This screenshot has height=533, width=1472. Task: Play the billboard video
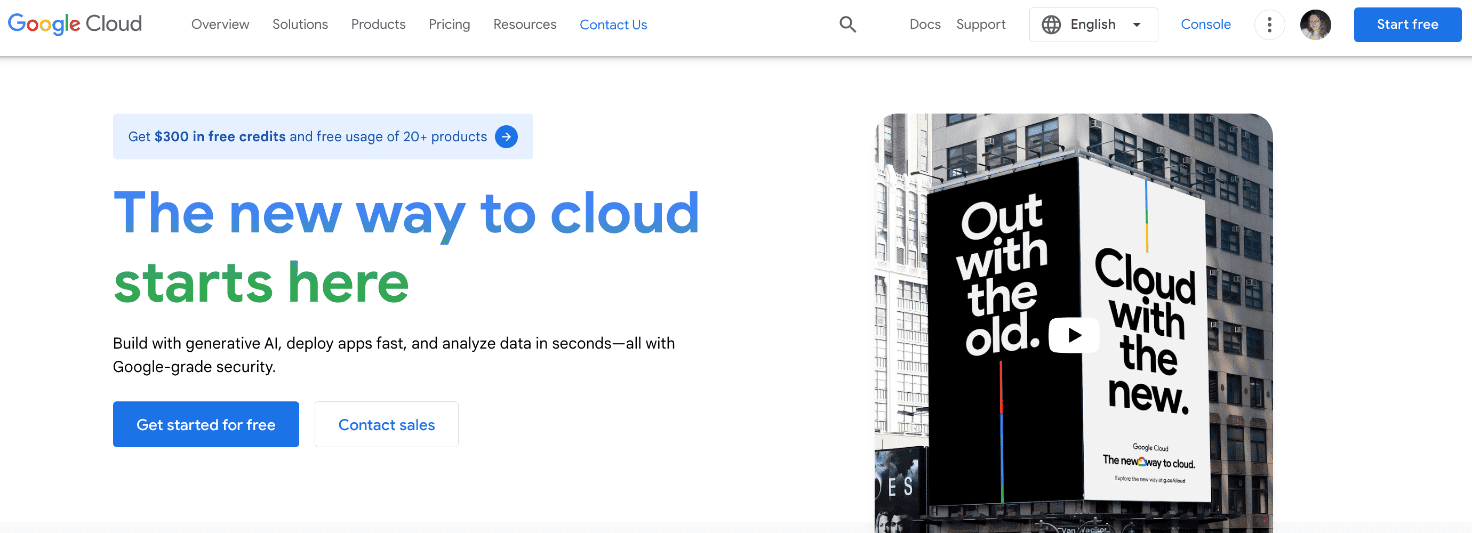1074,335
